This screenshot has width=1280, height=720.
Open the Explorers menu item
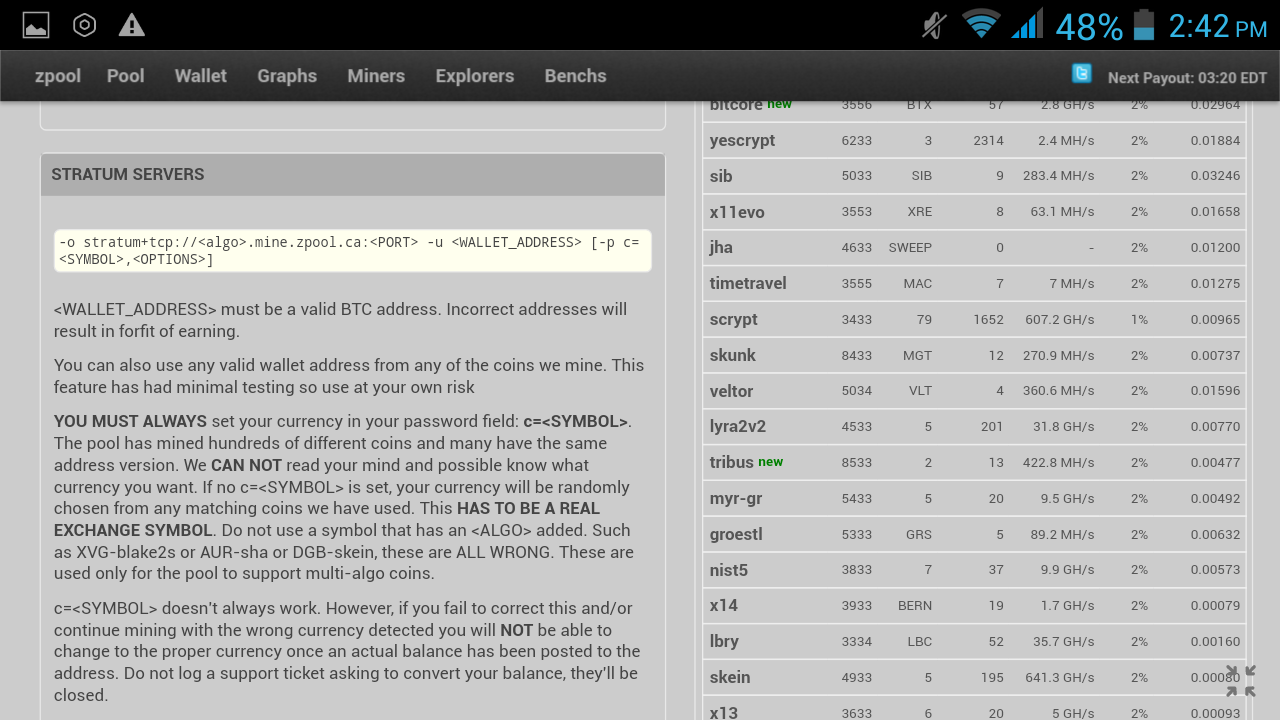coord(475,76)
